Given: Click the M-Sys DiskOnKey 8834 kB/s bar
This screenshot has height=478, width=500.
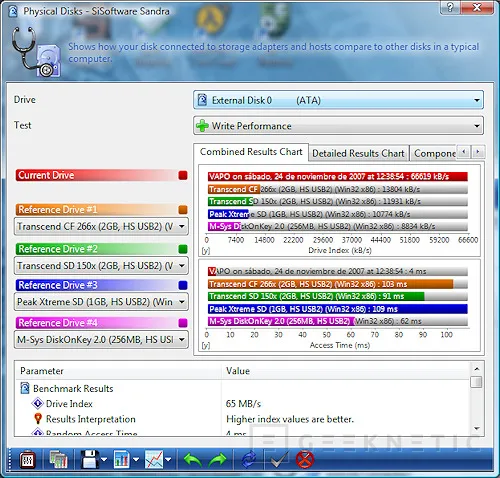Looking at the screenshot, I should [338, 227].
